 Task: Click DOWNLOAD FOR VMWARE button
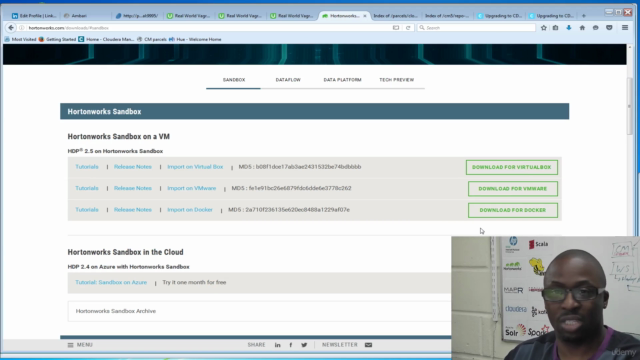tap(513, 189)
